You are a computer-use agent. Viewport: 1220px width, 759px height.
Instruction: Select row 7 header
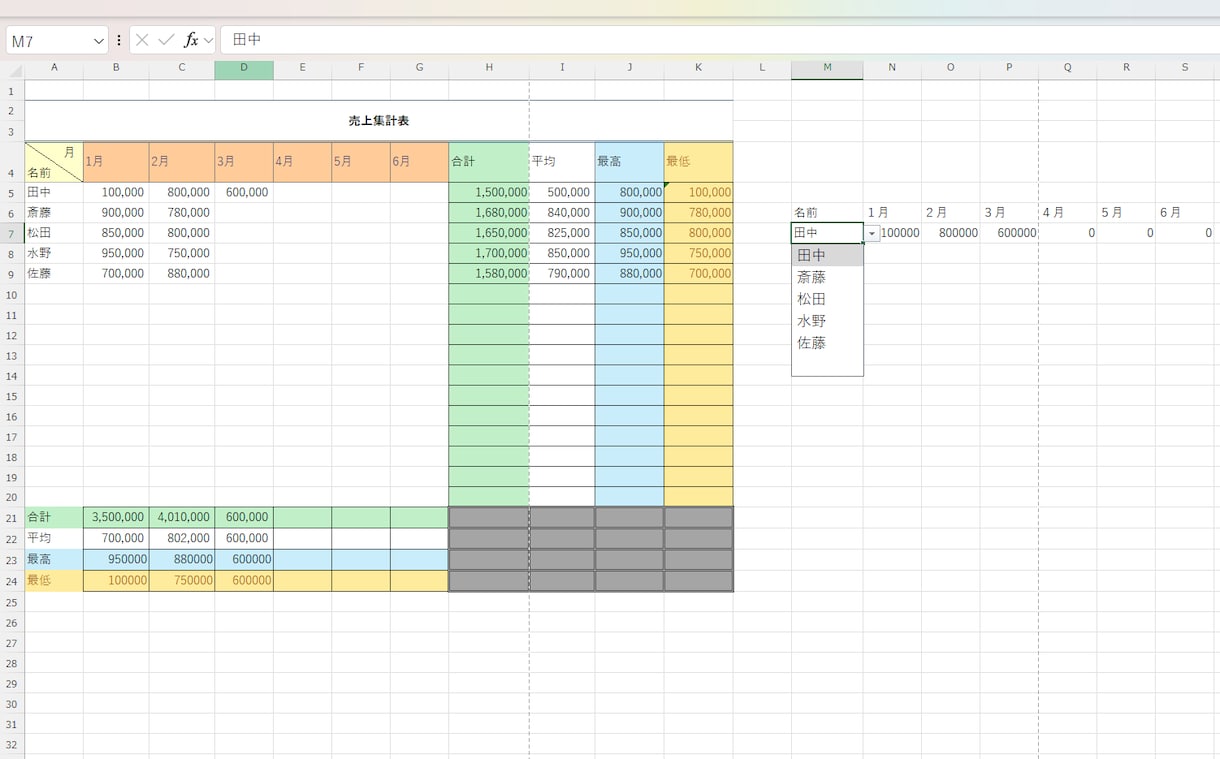click(x=12, y=233)
